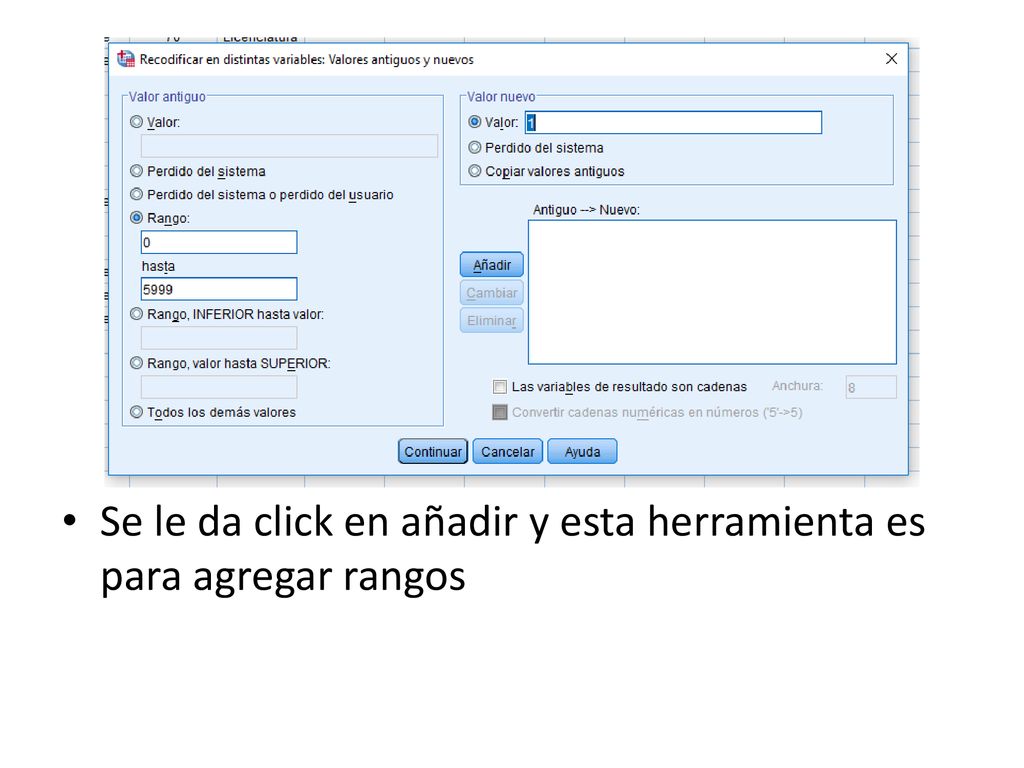Confirm with the Continuar button
1024x768 pixels.
pyautogui.click(x=432, y=451)
